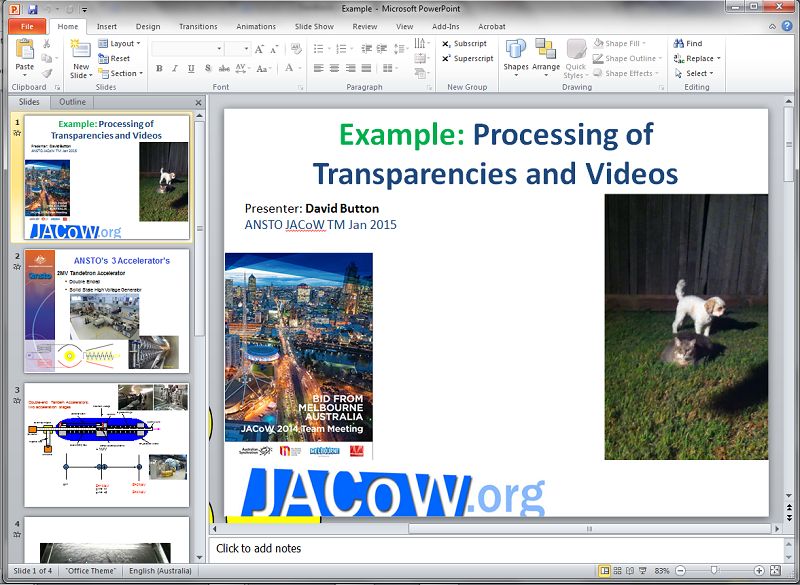Fit slide to current window icon
Image resolution: width=800 pixels, height=585 pixels.
(x=781, y=570)
